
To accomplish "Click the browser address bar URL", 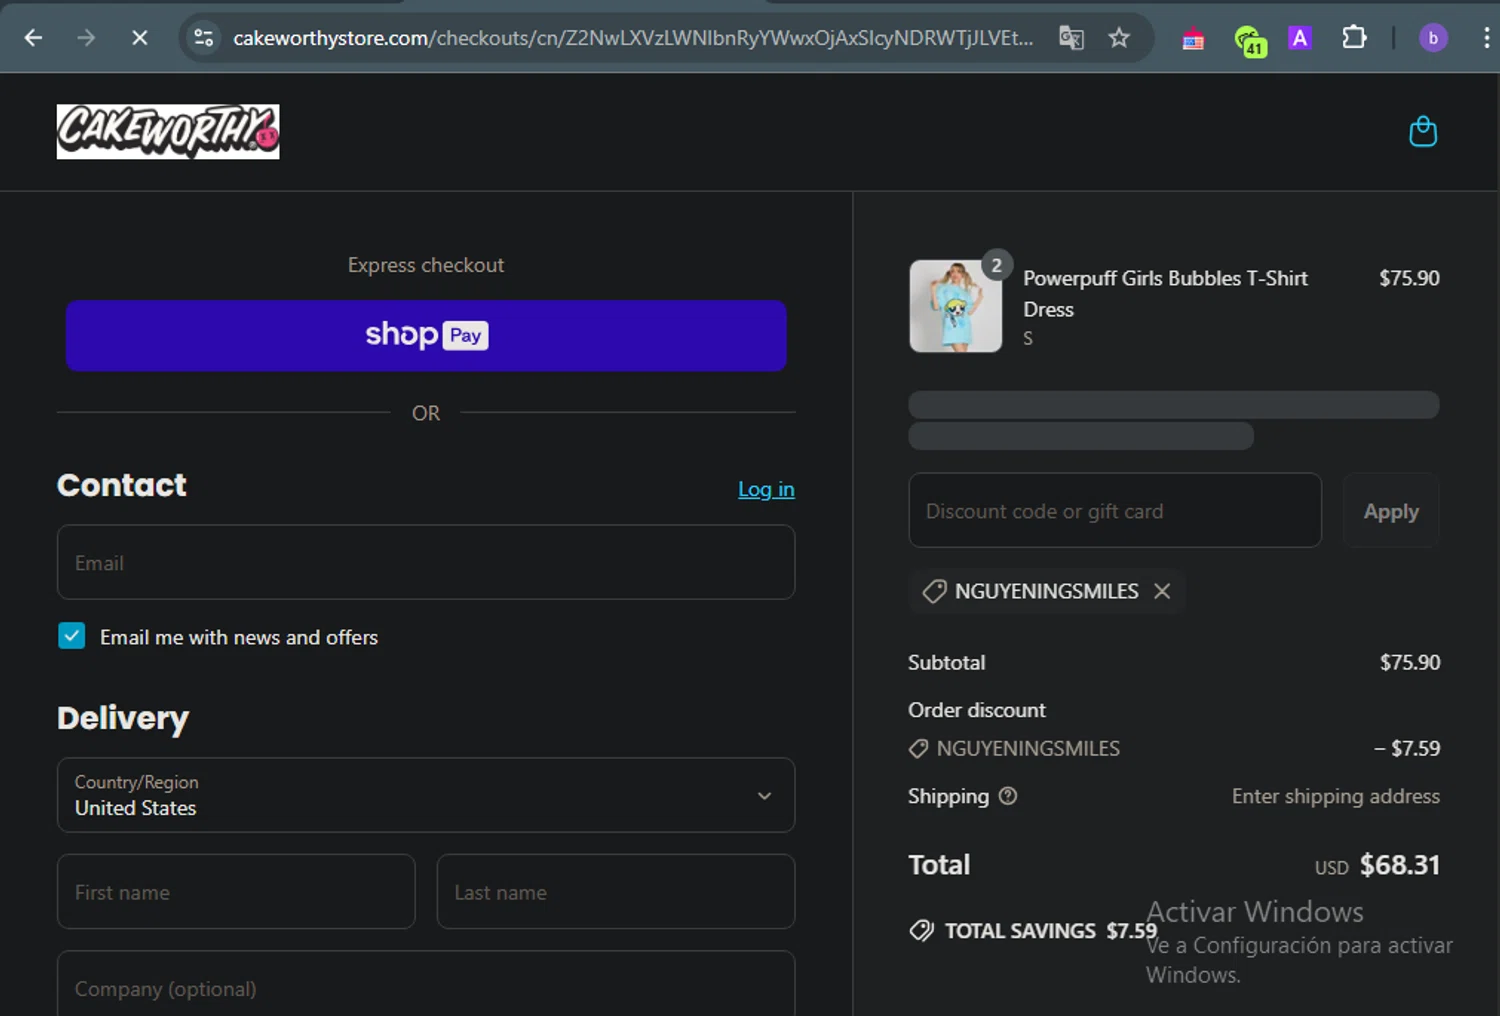I will click(x=633, y=38).
